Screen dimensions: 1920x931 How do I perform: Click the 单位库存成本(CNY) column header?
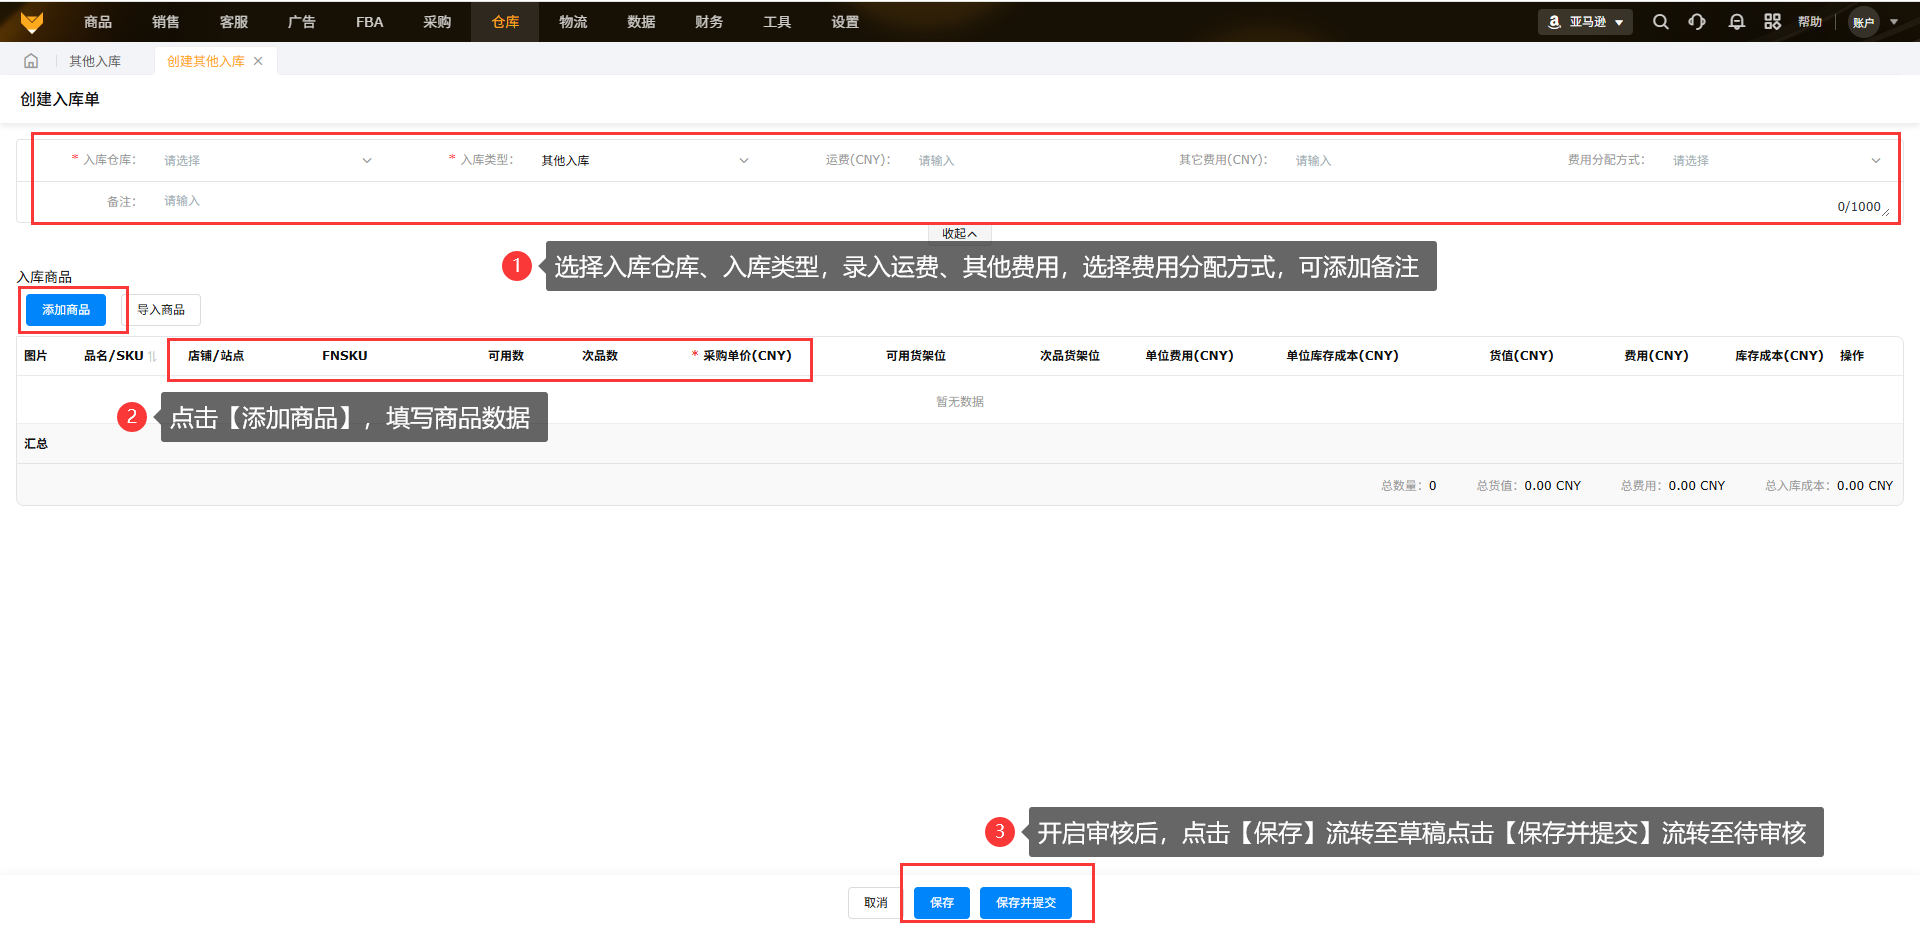[1343, 356]
